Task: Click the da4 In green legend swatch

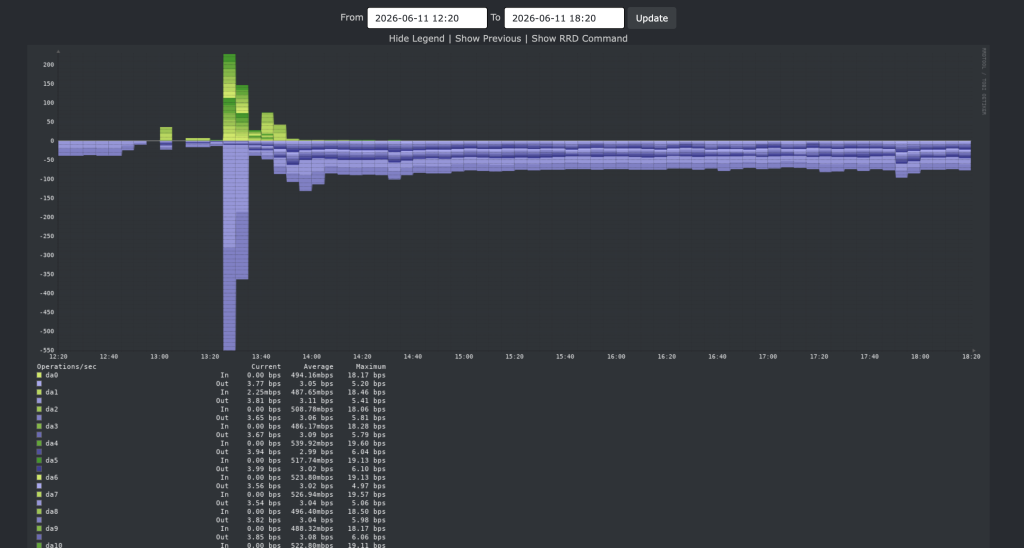Action: (39, 443)
